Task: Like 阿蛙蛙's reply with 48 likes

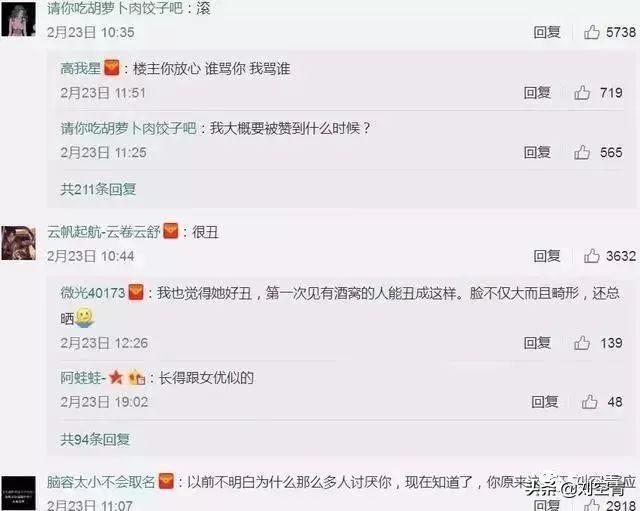Action: coord(589,402)
